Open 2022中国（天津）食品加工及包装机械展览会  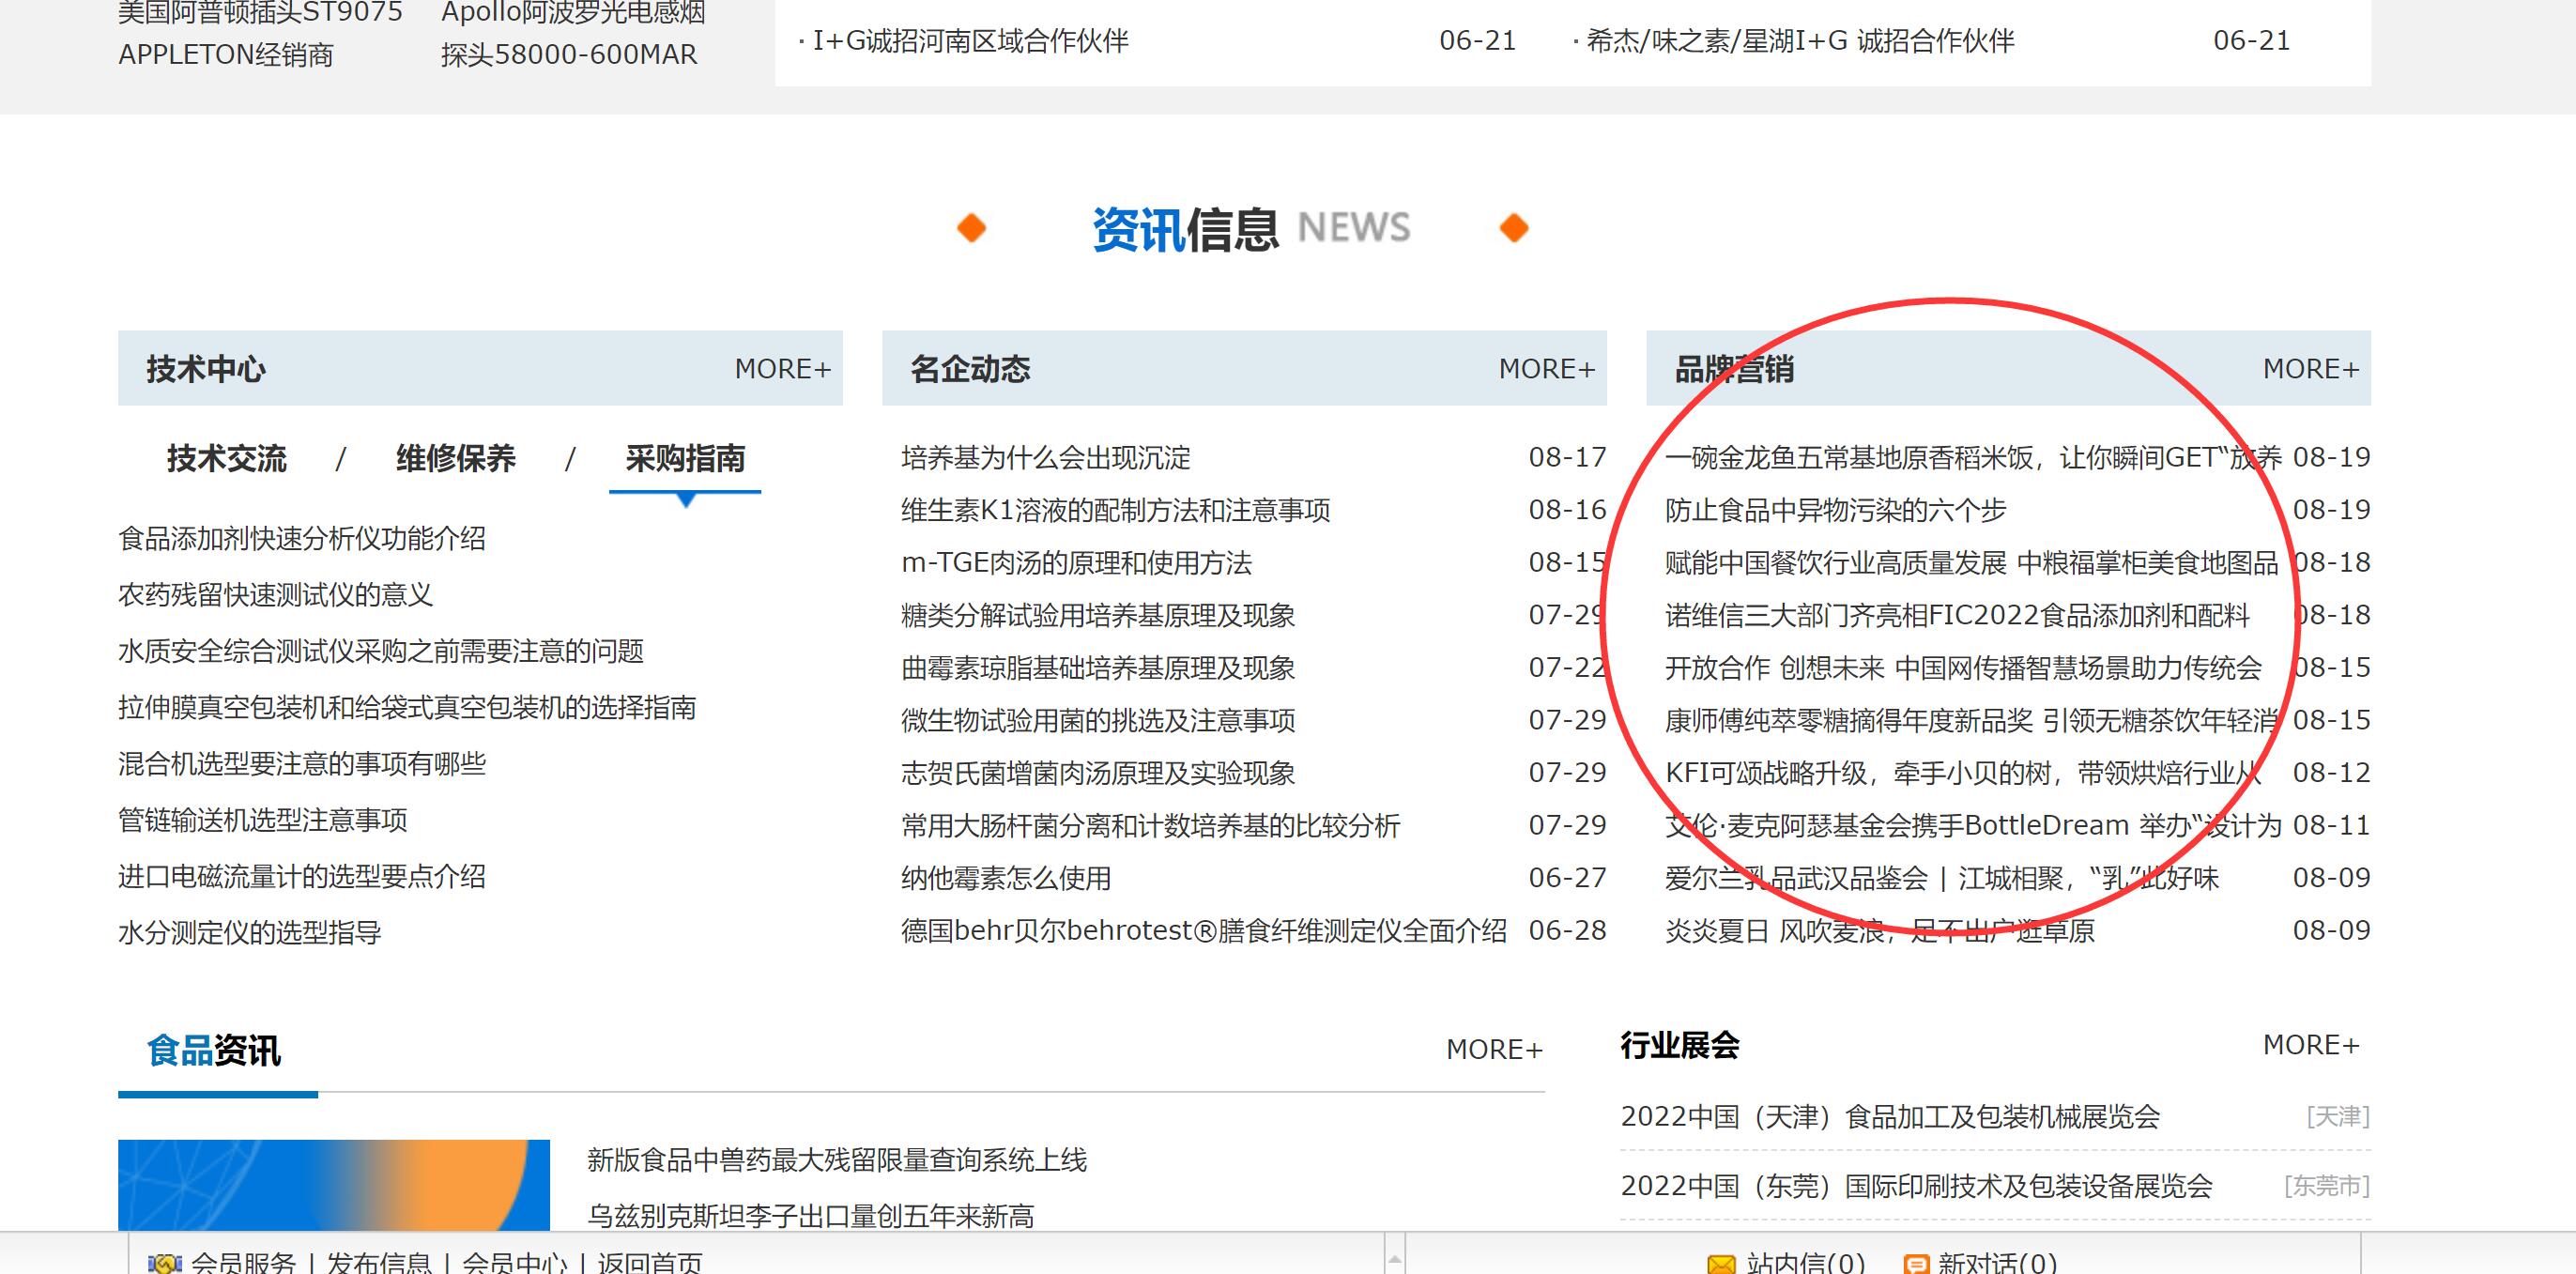point(1890,1116)
